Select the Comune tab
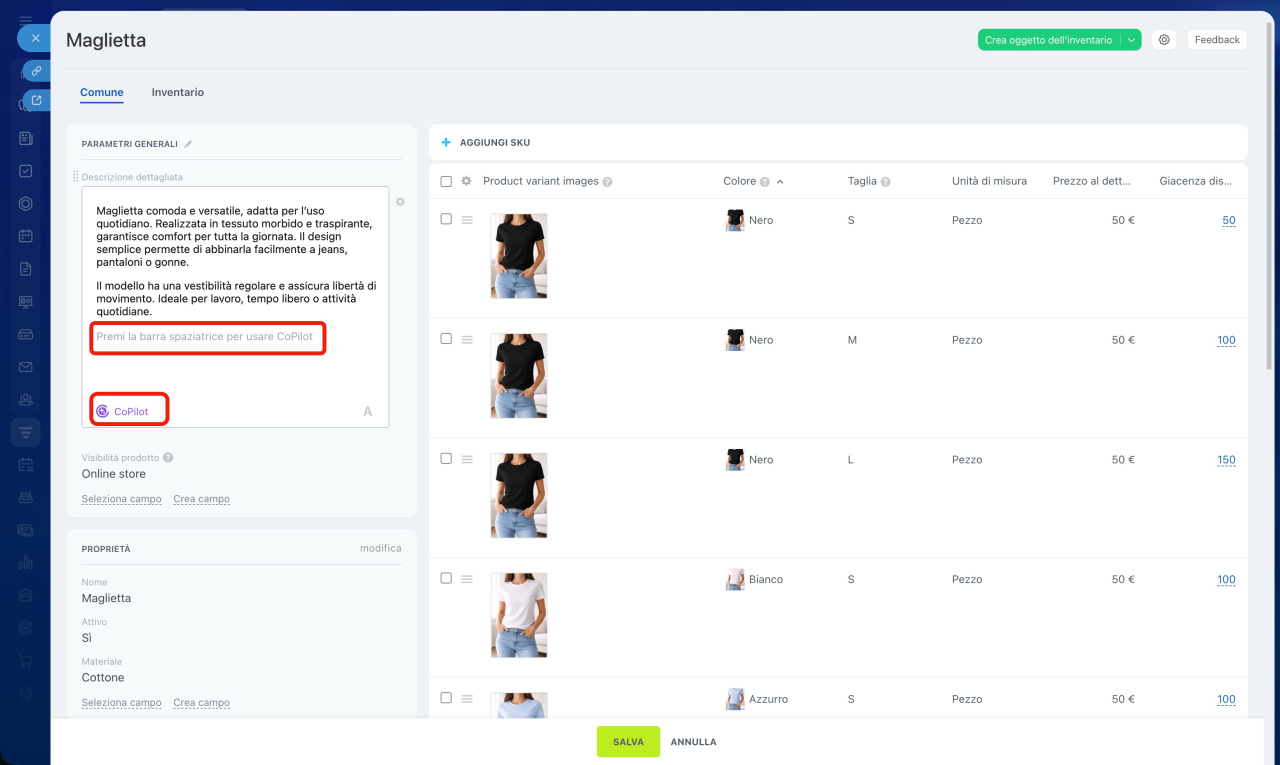The height and width of the screenshot is (765, 1280). [x=102, y=92]
